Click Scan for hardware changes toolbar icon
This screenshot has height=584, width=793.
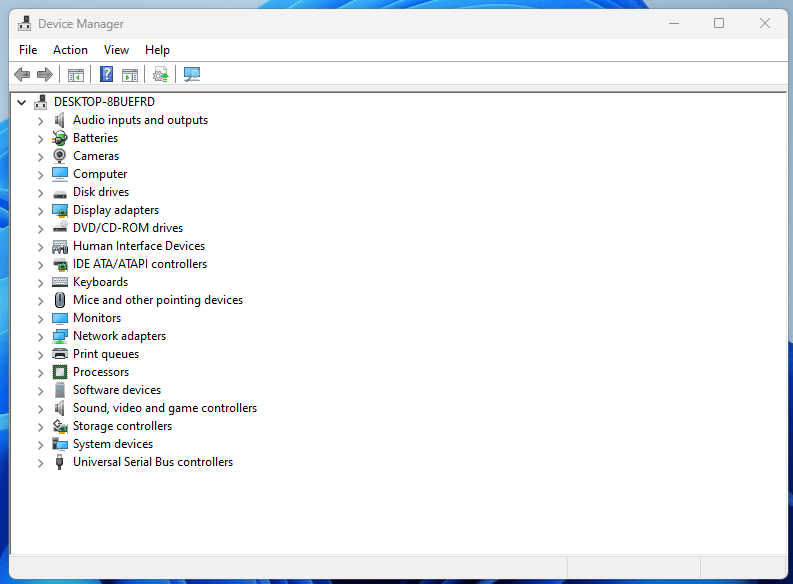(192, 74)
